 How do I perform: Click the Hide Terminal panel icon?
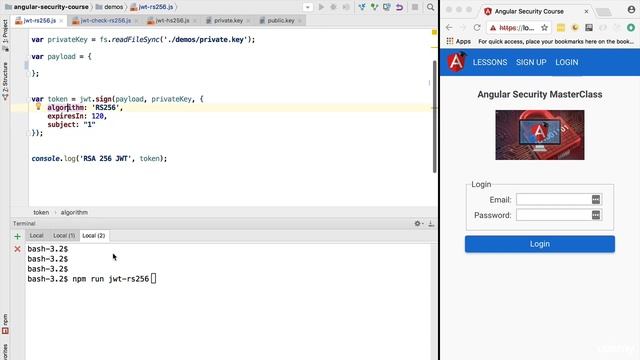click(431, 223)
